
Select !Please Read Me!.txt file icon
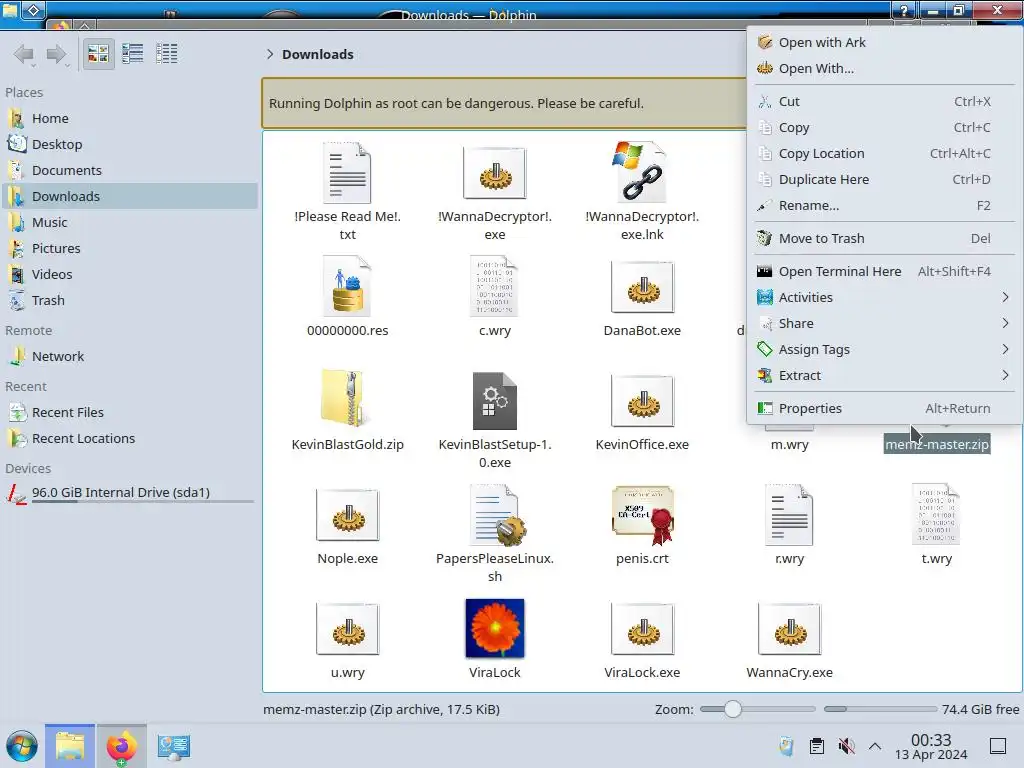(347, 173)
